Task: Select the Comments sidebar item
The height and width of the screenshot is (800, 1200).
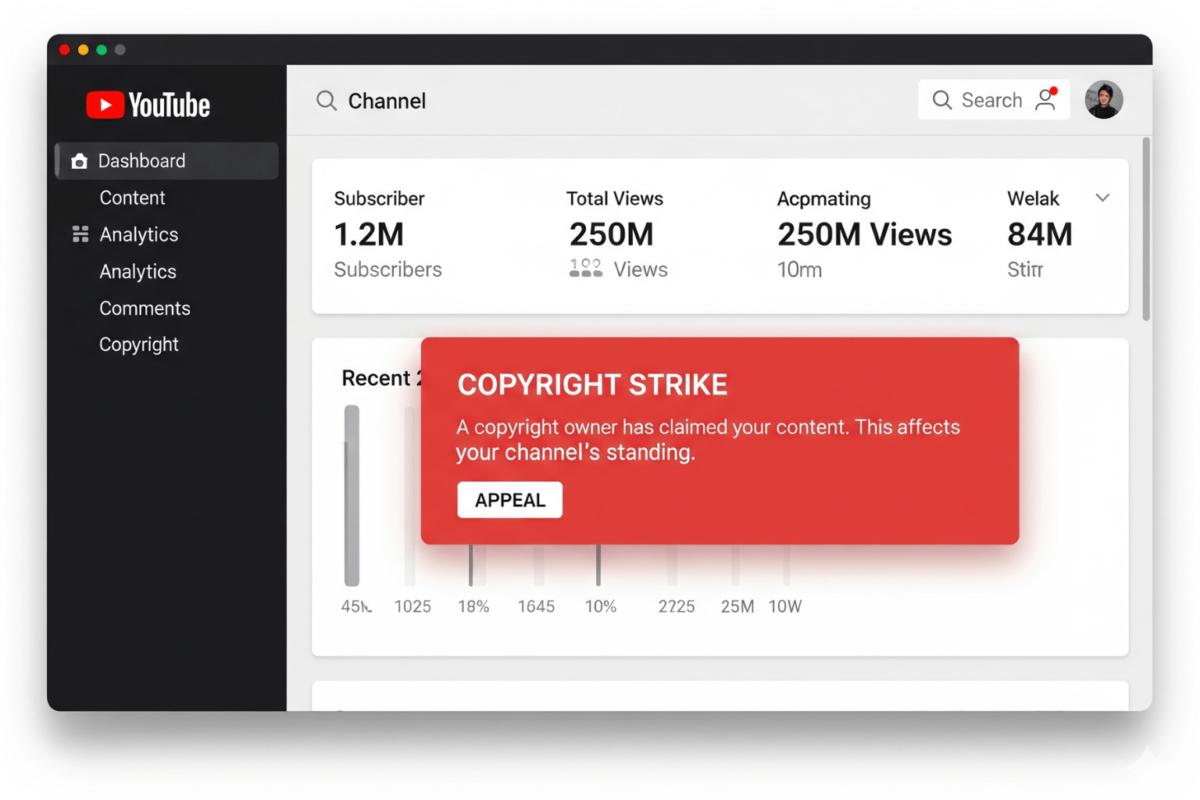Action: pyautogui.click(x=144, y=308)
